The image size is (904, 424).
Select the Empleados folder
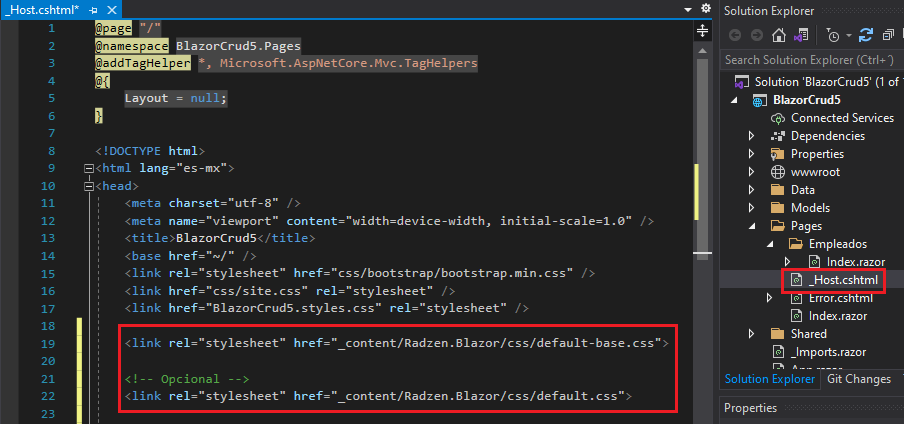tap(838, 244)
